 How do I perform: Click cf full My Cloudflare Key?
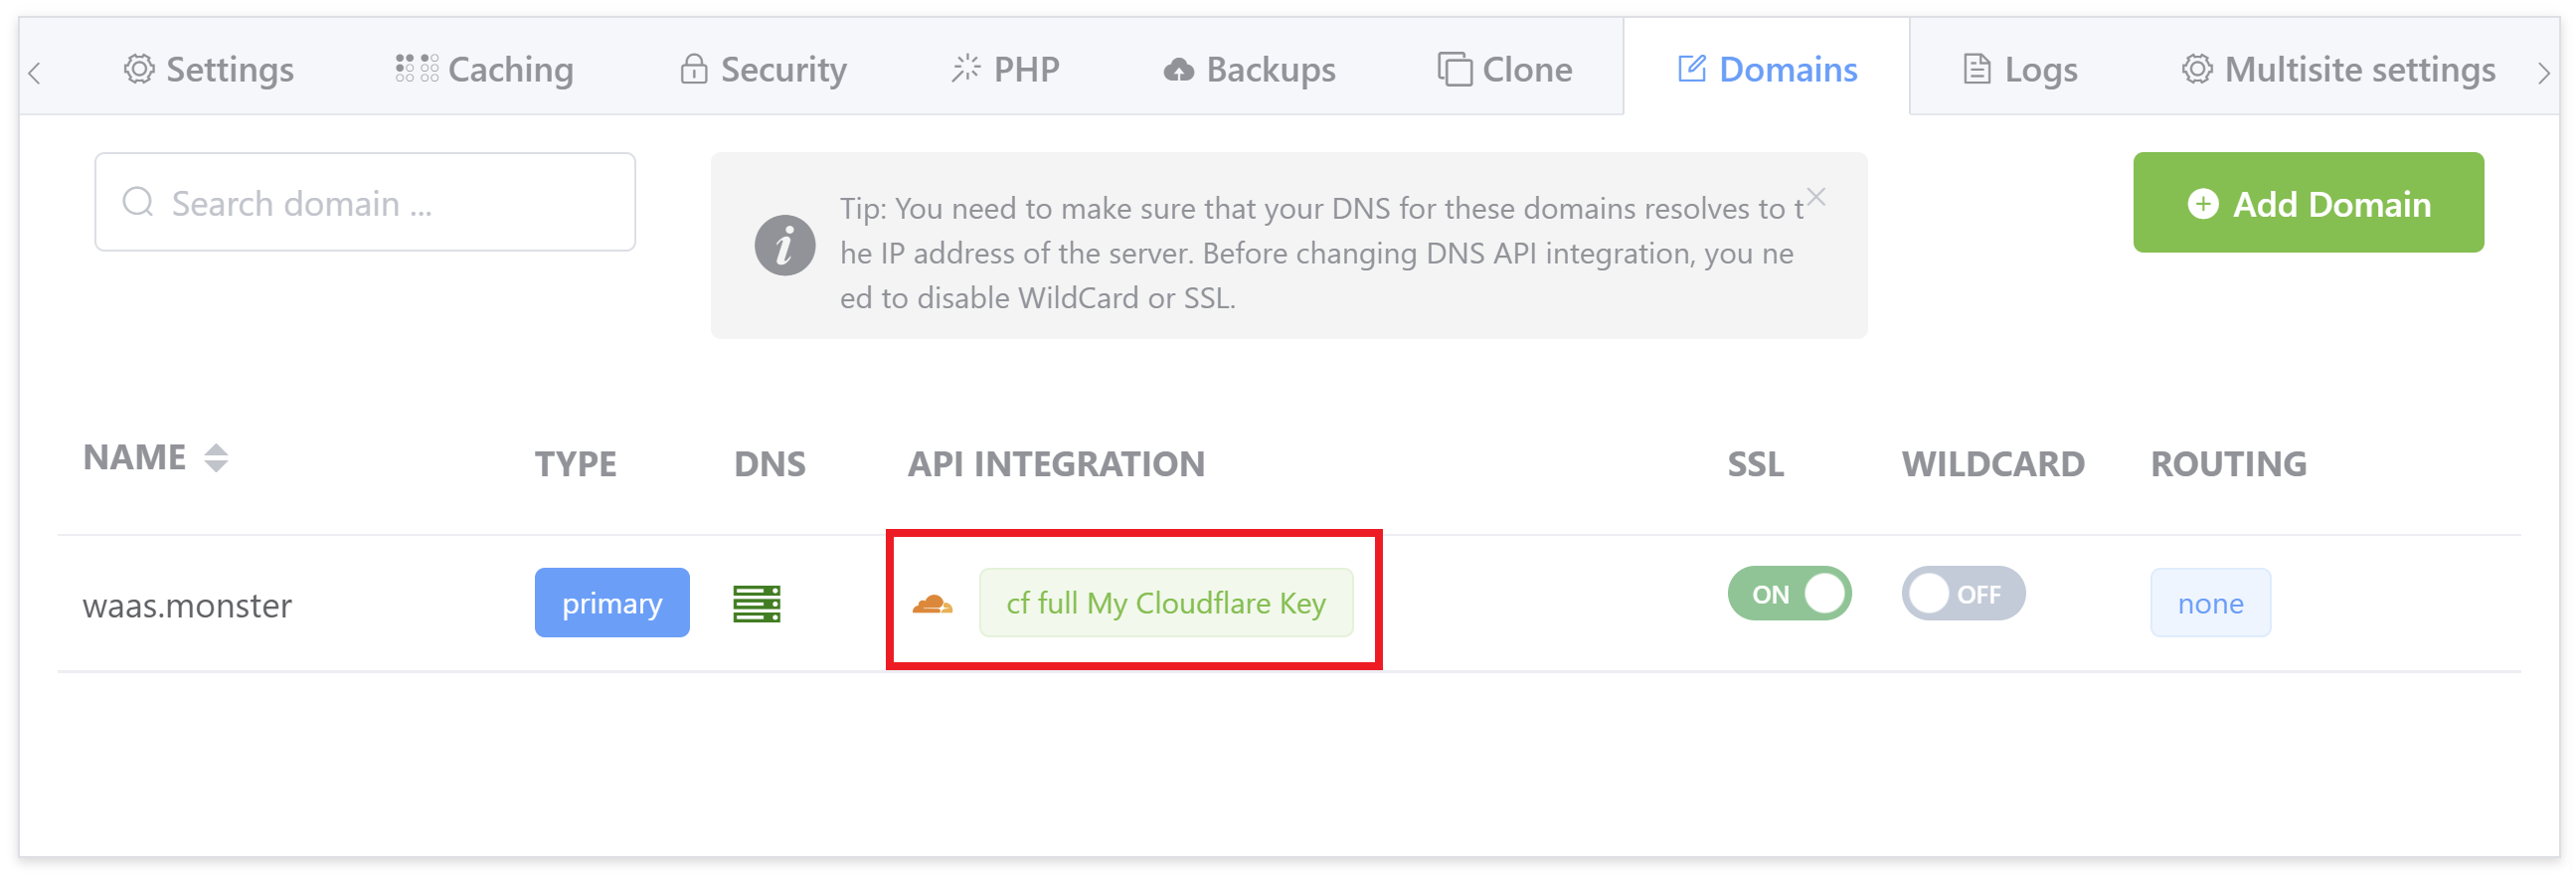[x=1166, y=603]
